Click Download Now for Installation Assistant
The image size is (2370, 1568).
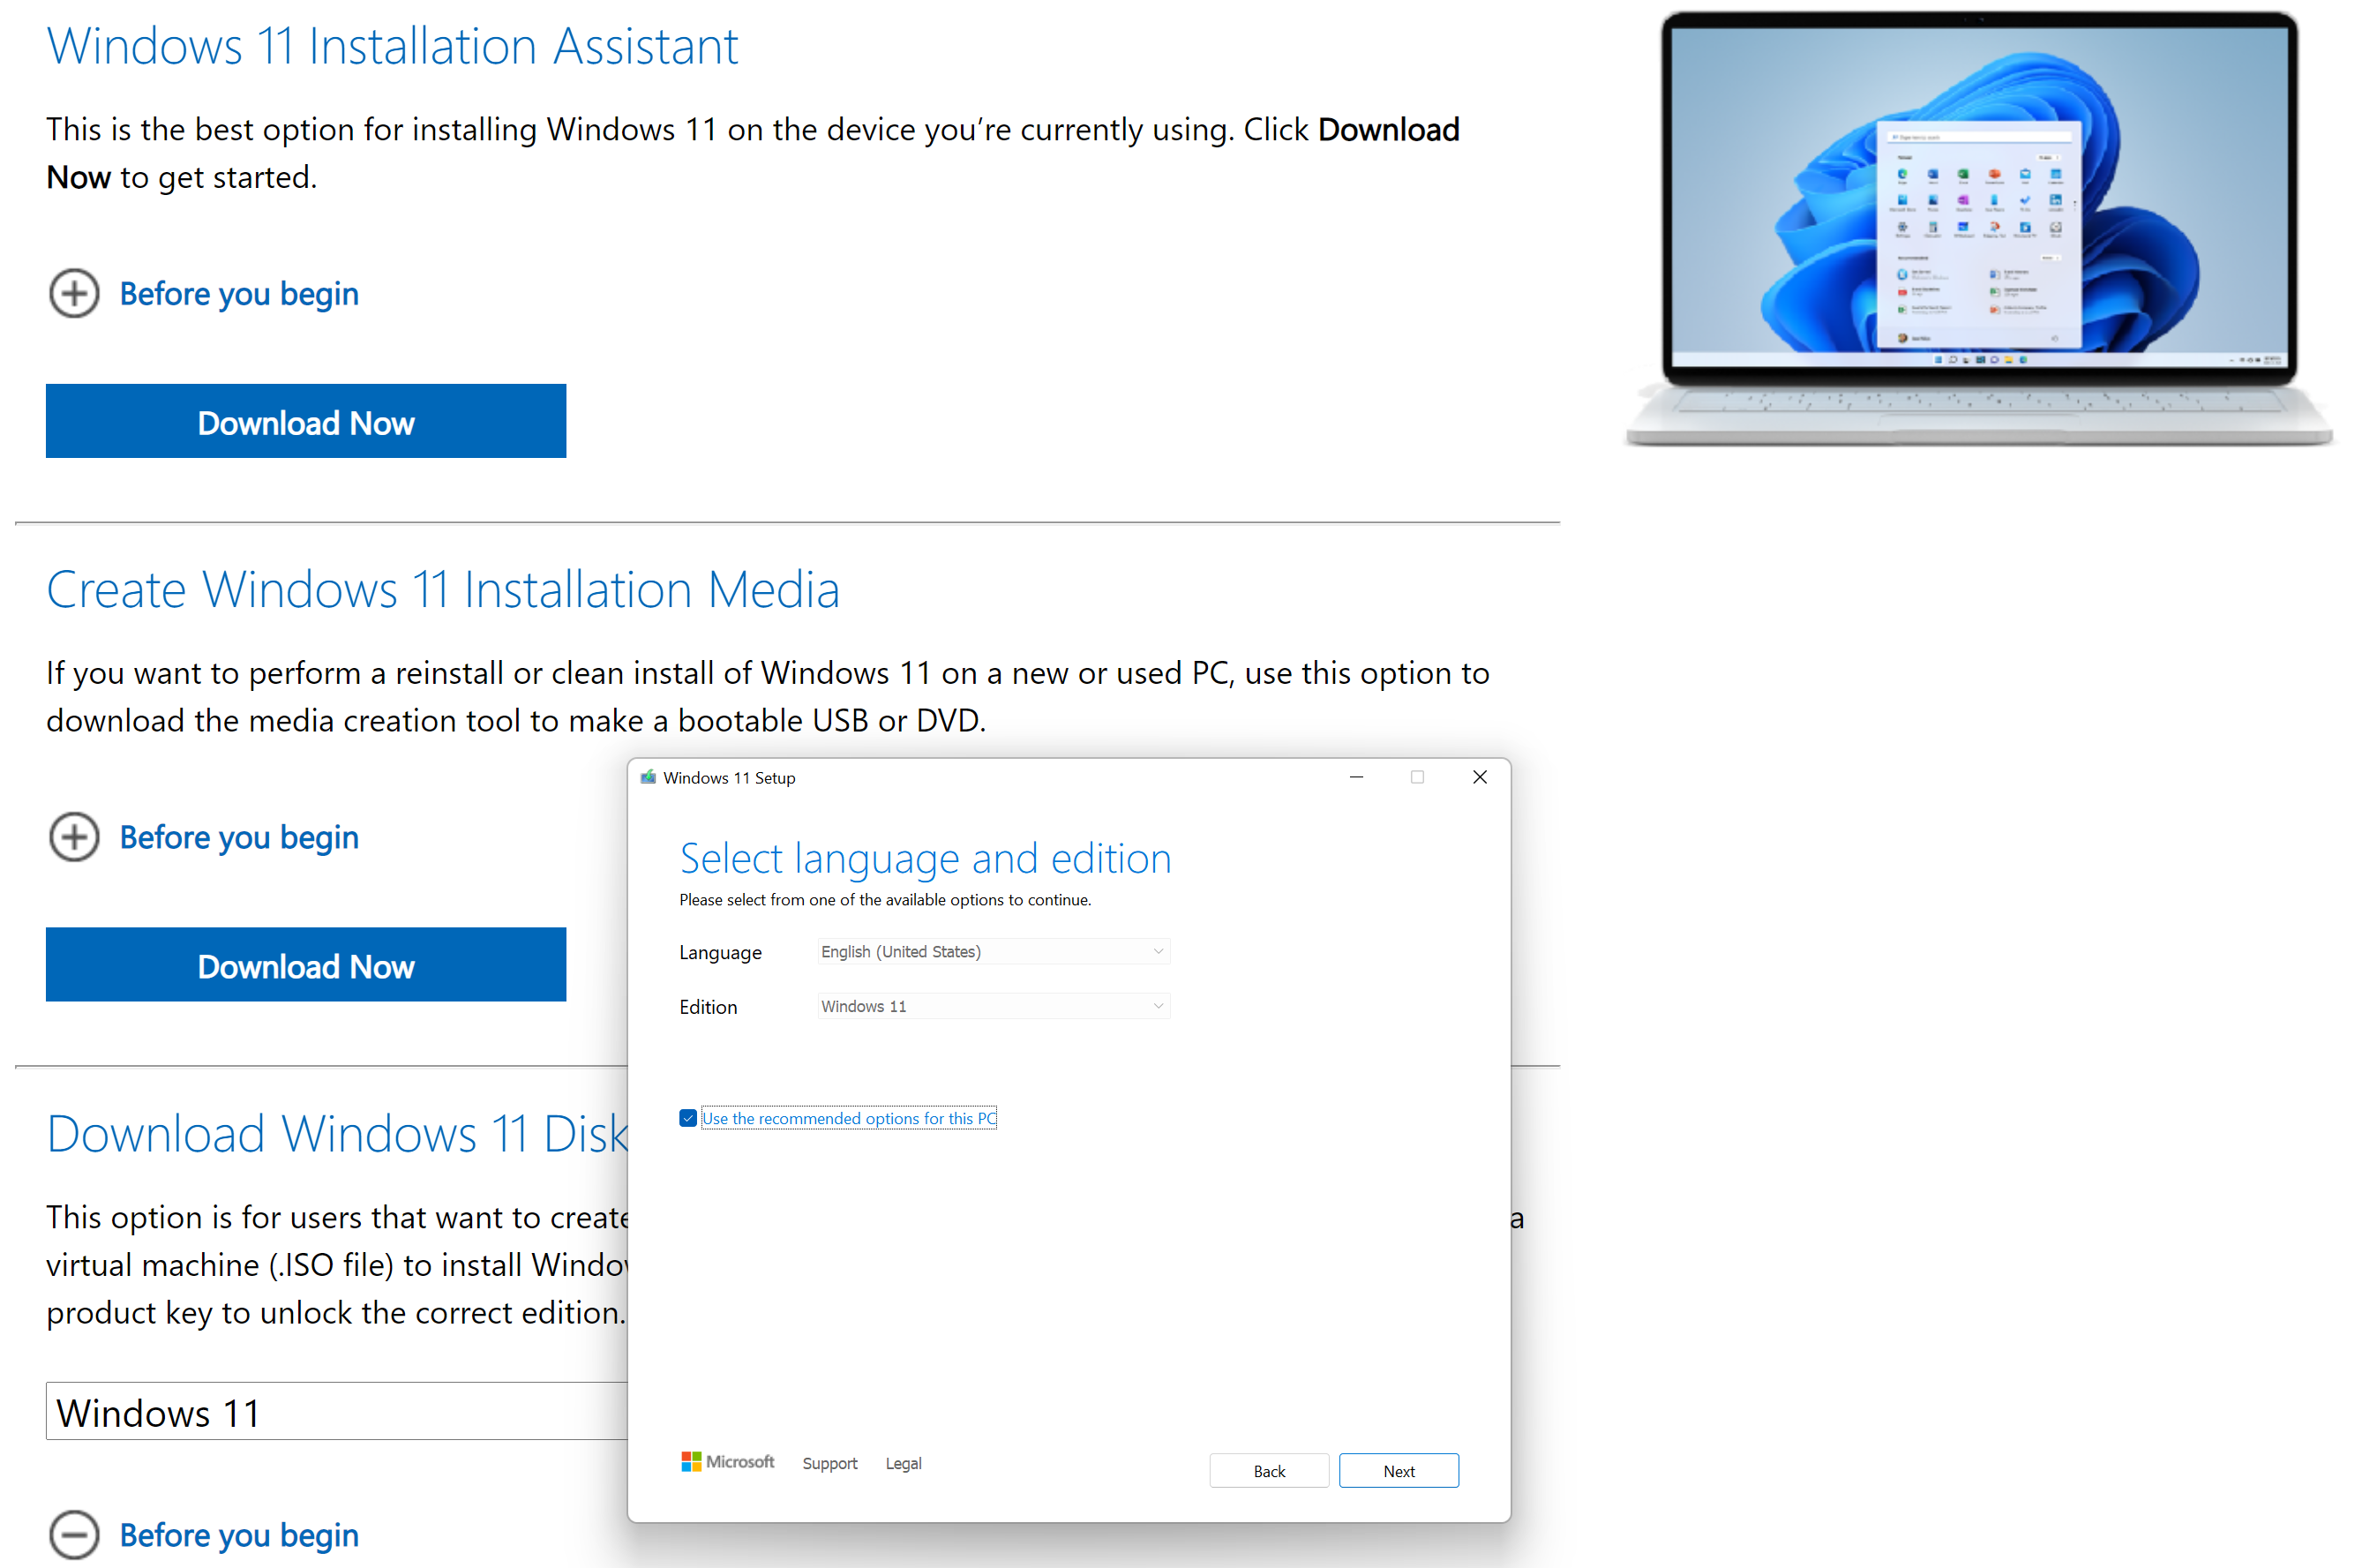pyautogui.click(x=308, y=422)
